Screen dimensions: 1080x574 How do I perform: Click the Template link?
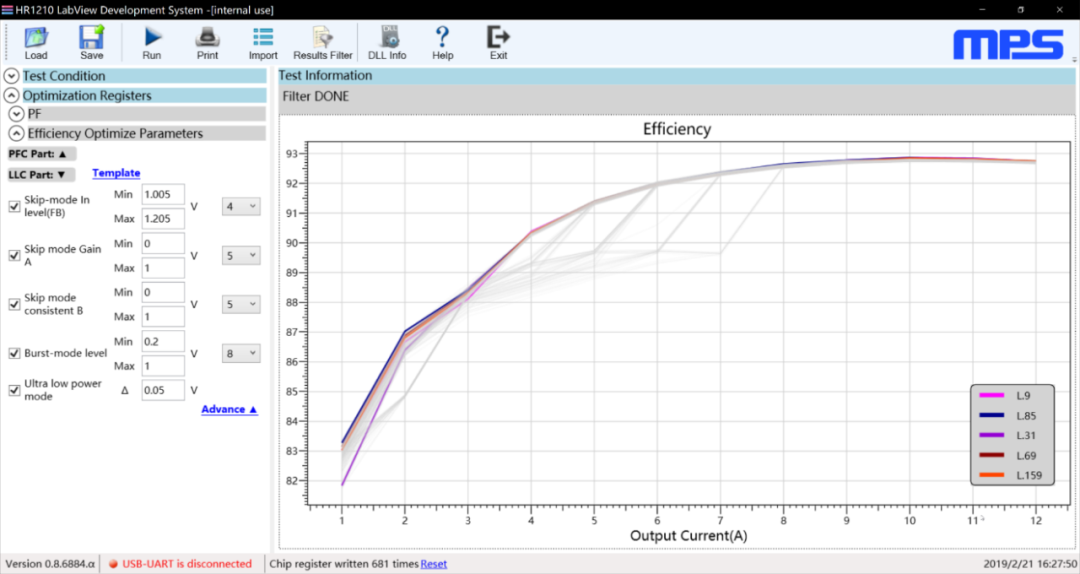tap(116, 173)
